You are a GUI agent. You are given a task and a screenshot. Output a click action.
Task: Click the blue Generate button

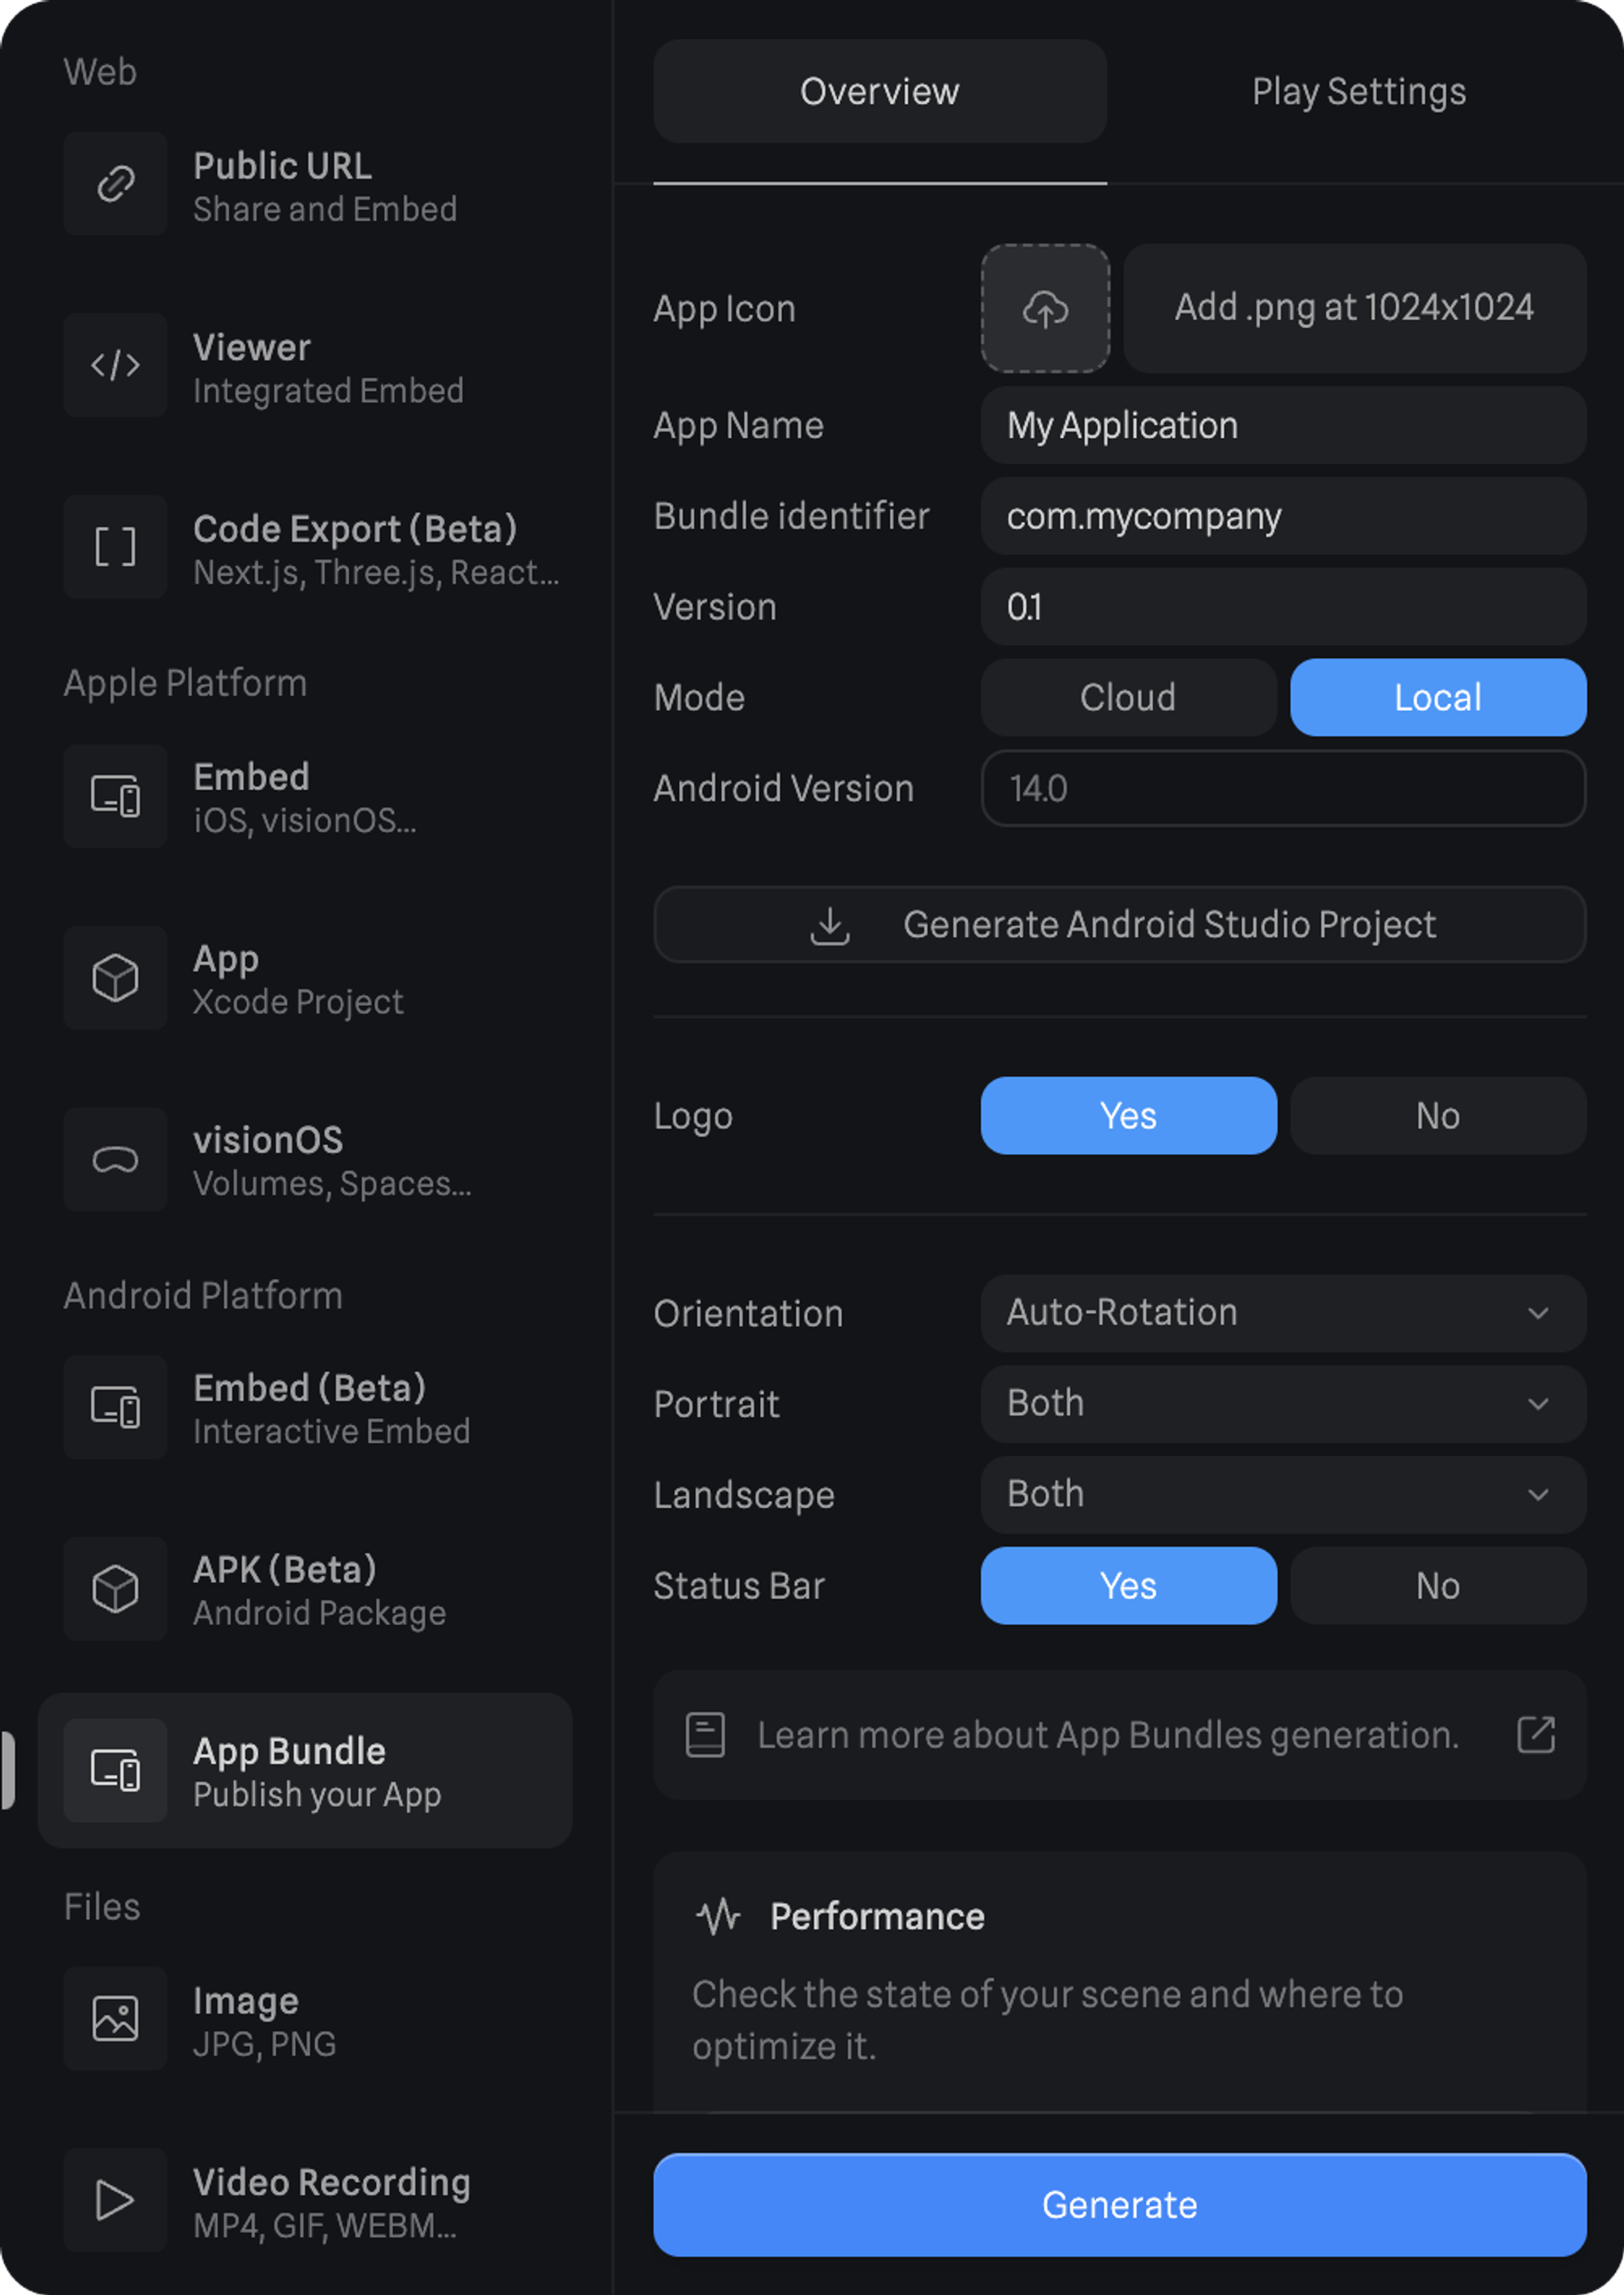(1119, 2205)
